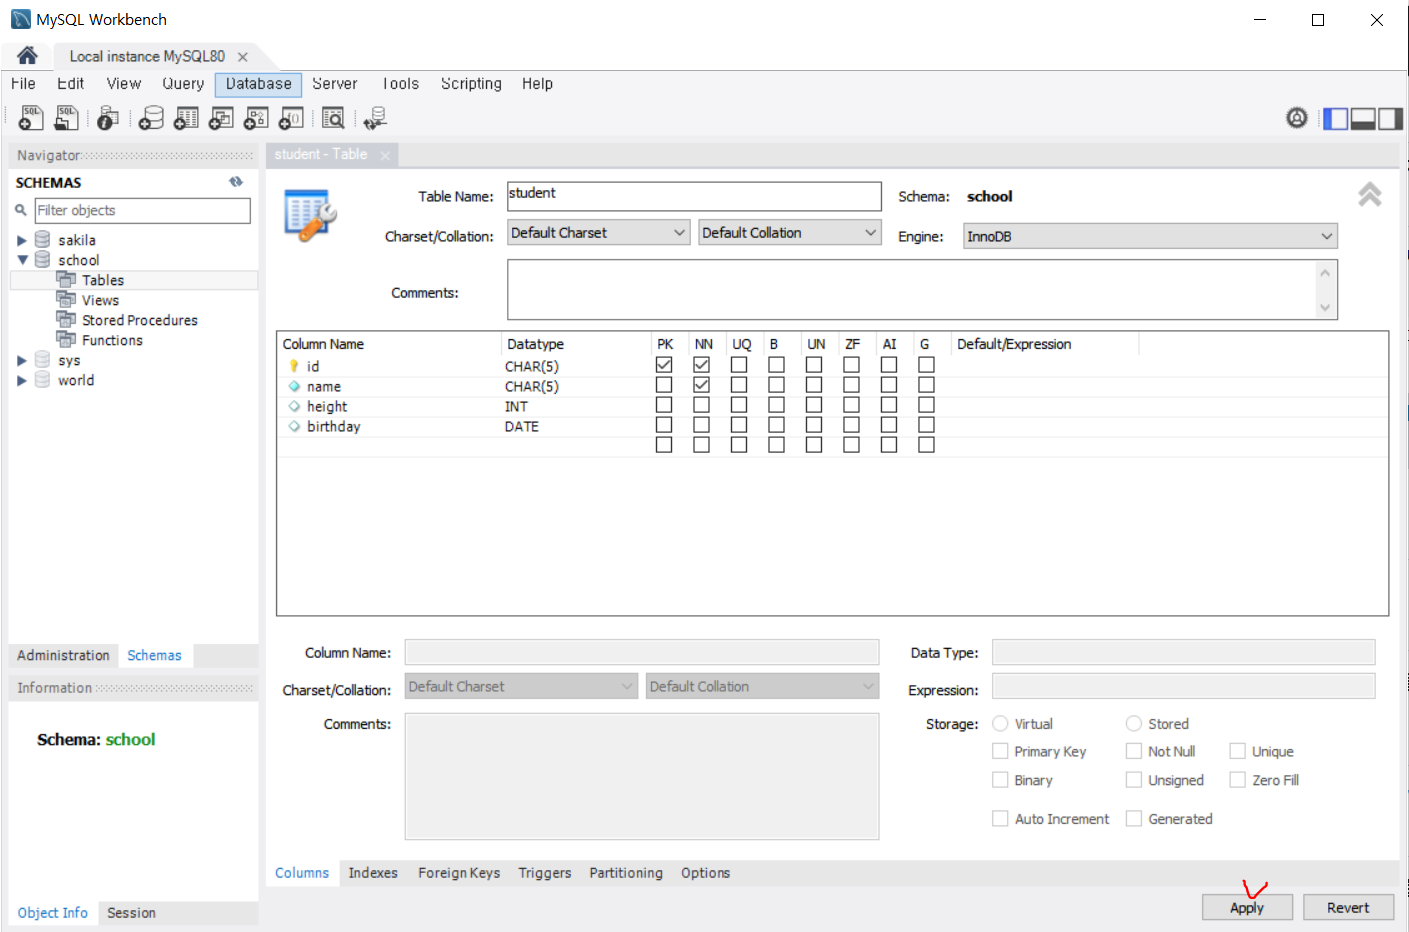This screenshot has width=1409, height=932.
Task: Switch to the Indexes tab
Action: [373, 873]
